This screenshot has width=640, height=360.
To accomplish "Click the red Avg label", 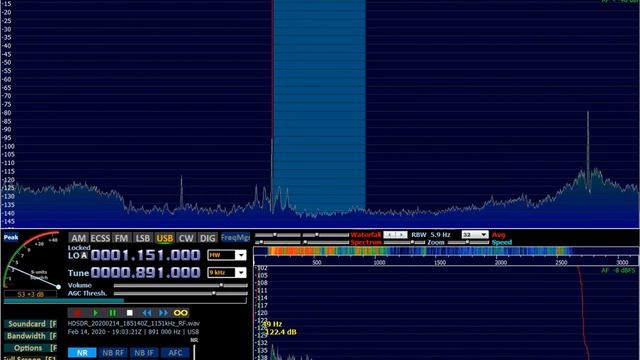I will tap(498, 235).
